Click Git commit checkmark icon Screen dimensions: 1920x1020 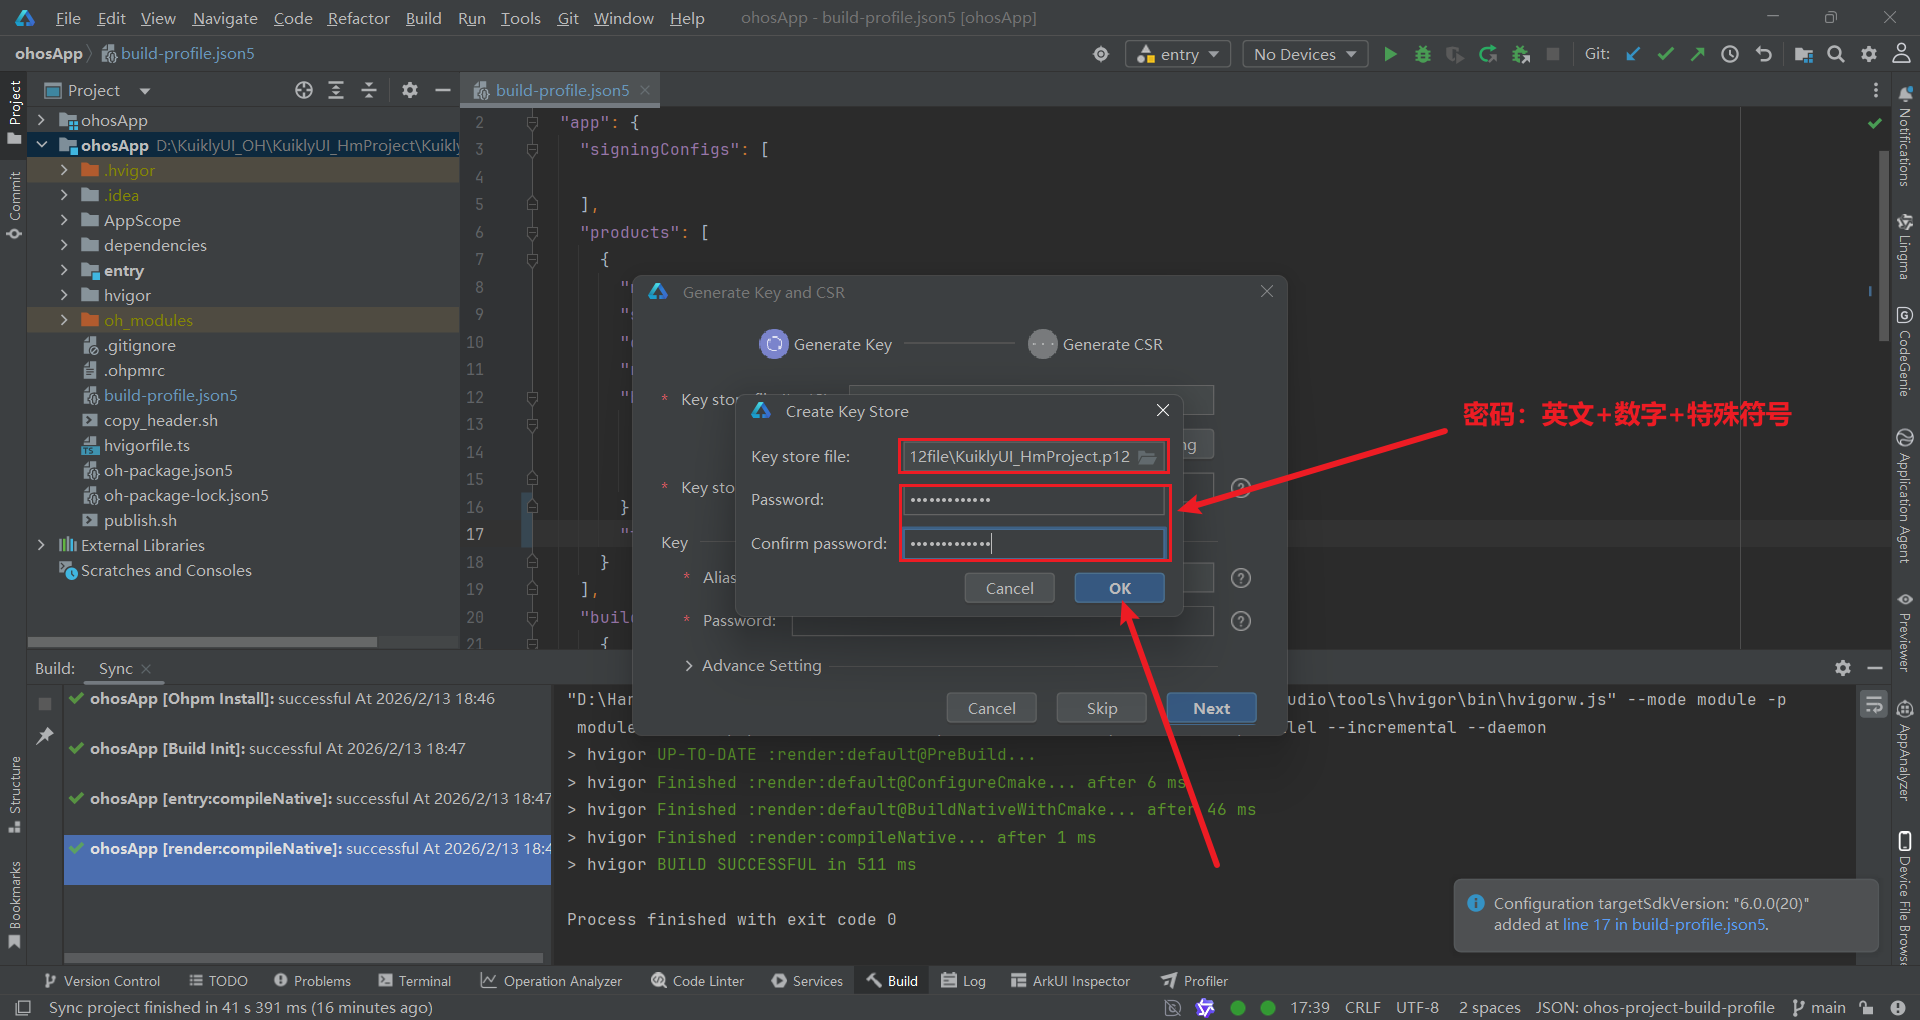tap(1665, 54)
